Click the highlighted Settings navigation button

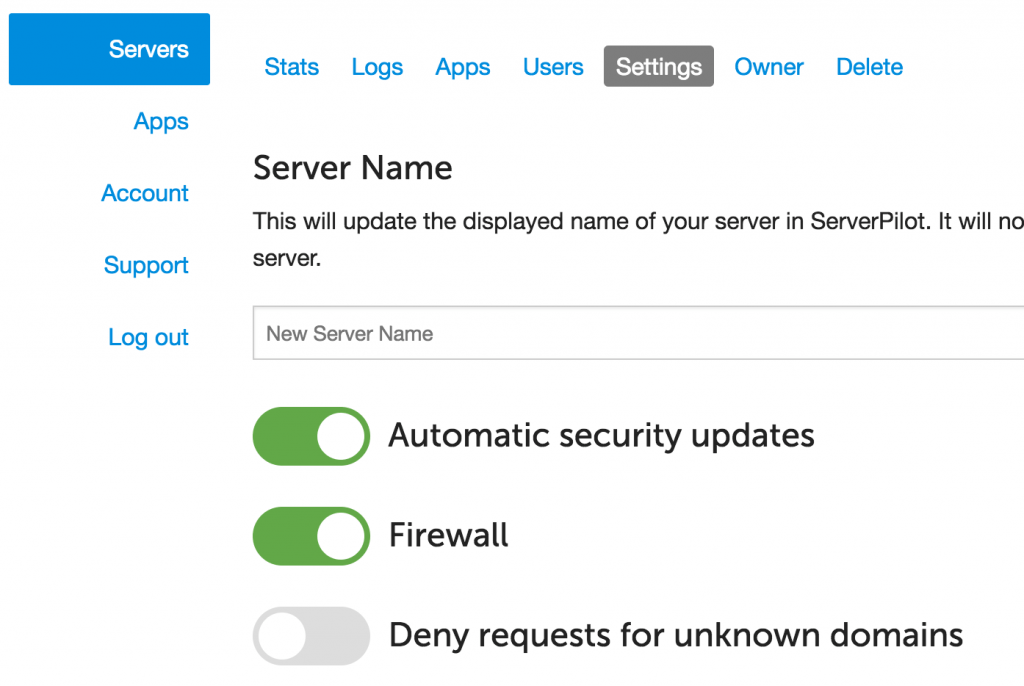click(658, 66)
